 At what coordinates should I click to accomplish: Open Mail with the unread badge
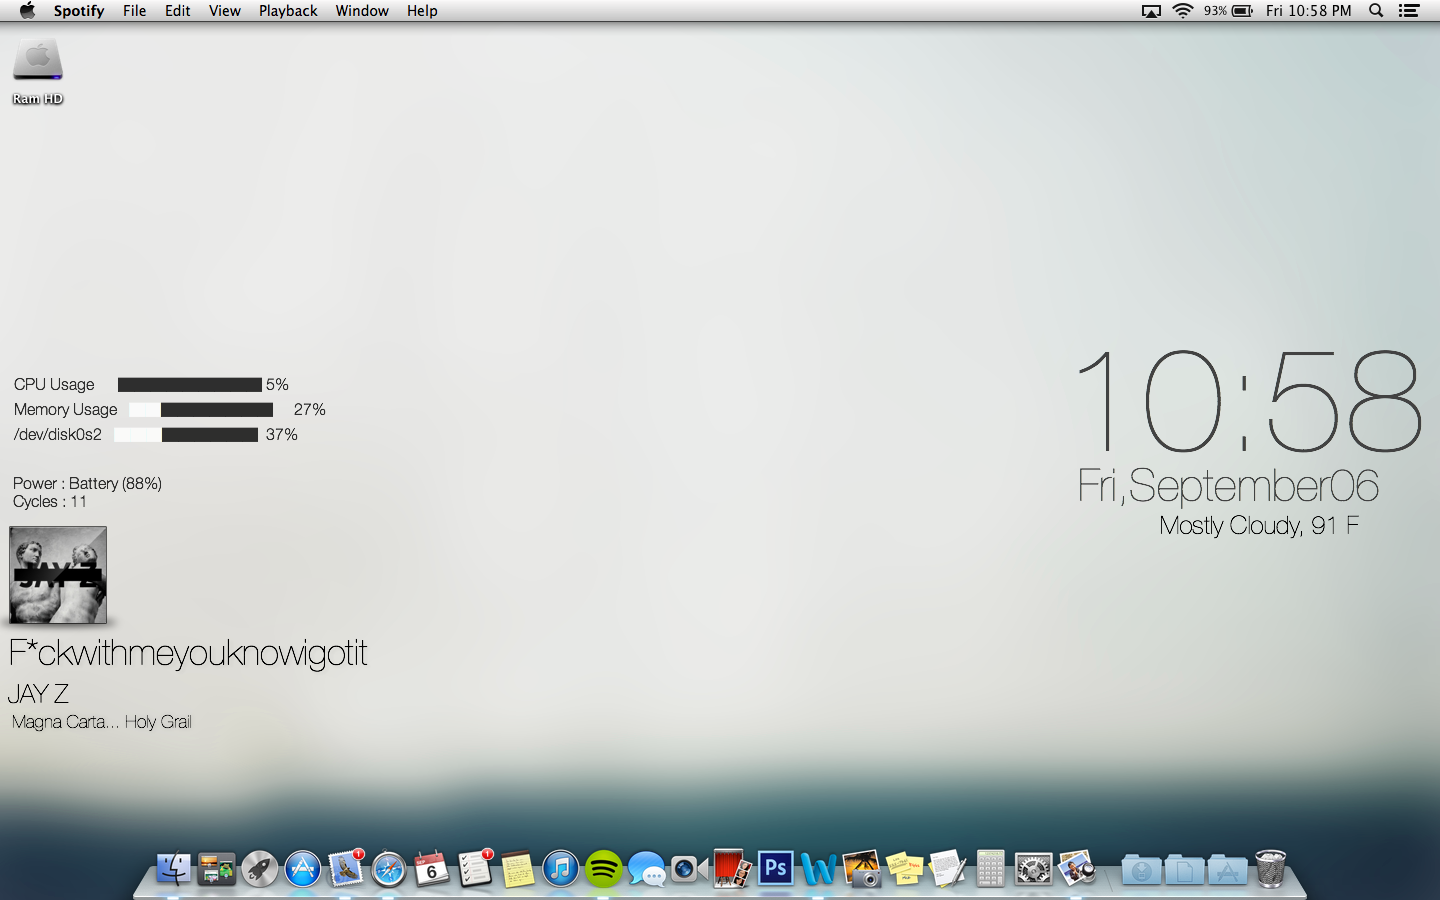[x=346, y=868]
